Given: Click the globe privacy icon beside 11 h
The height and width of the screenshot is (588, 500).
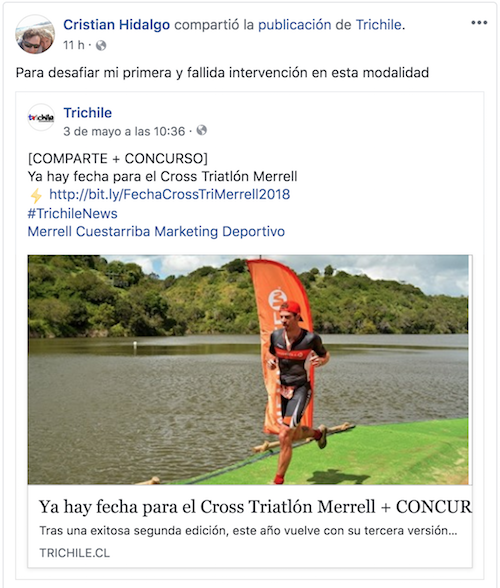Looking at the screenshot, I should (x=101, y=45).
